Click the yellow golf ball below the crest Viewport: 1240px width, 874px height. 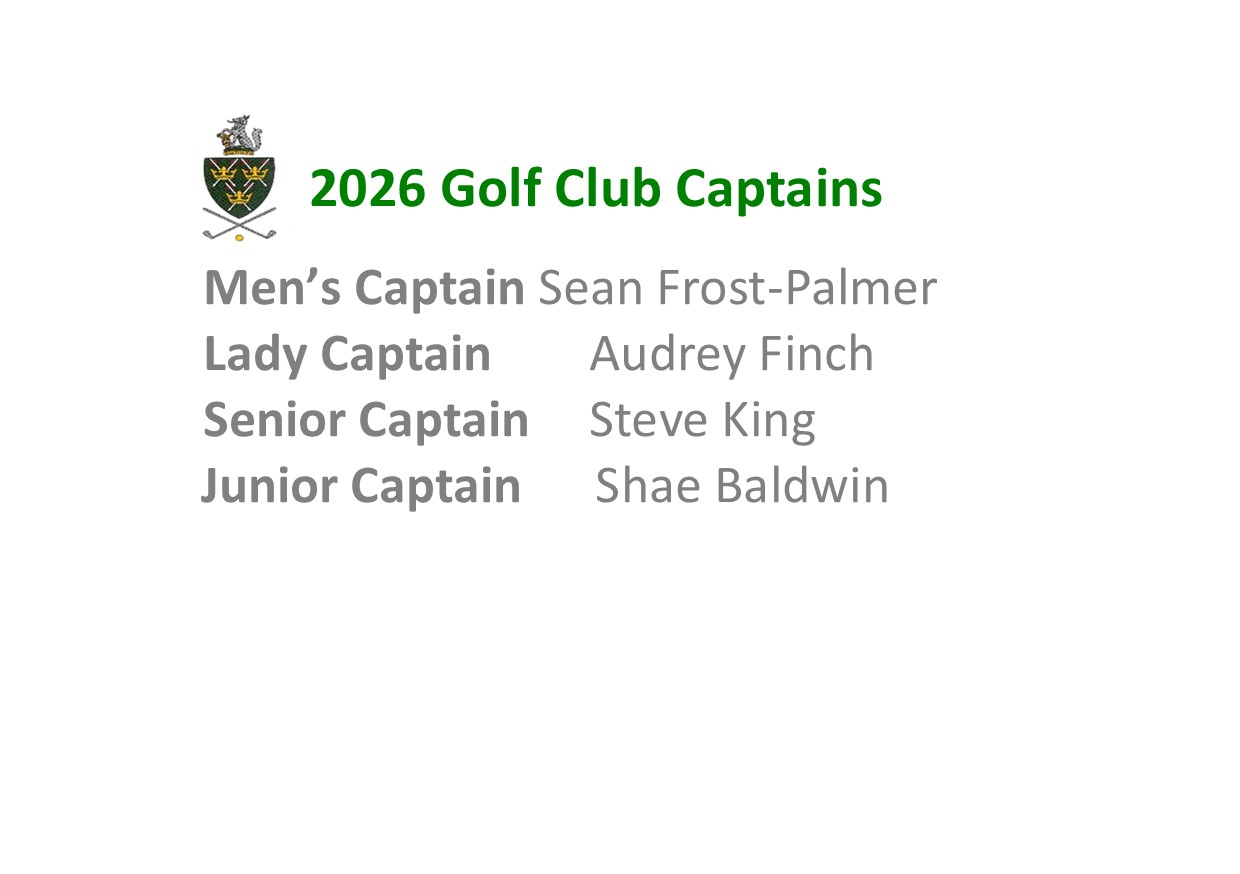[239, 238]
